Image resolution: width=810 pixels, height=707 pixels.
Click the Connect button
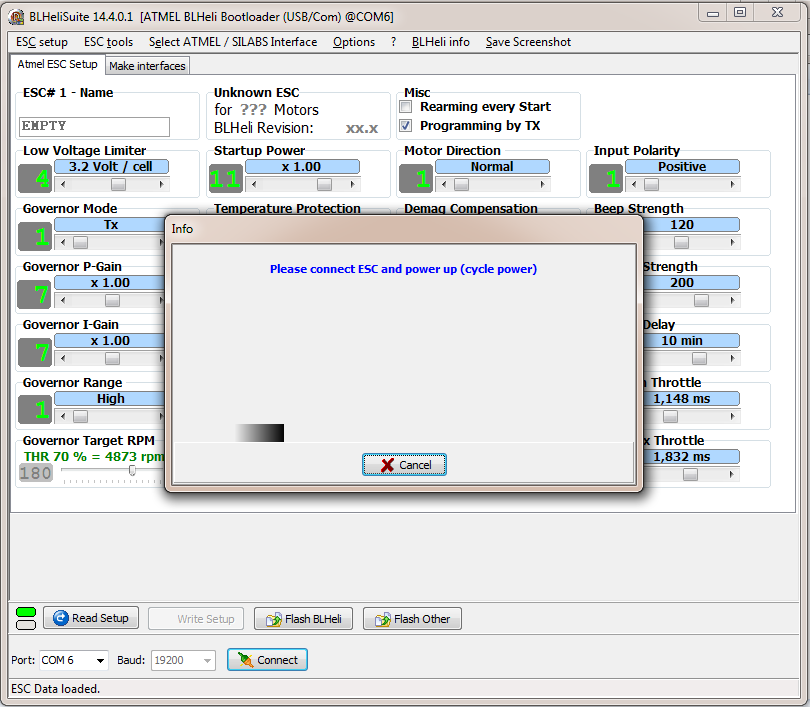[268, 660]
